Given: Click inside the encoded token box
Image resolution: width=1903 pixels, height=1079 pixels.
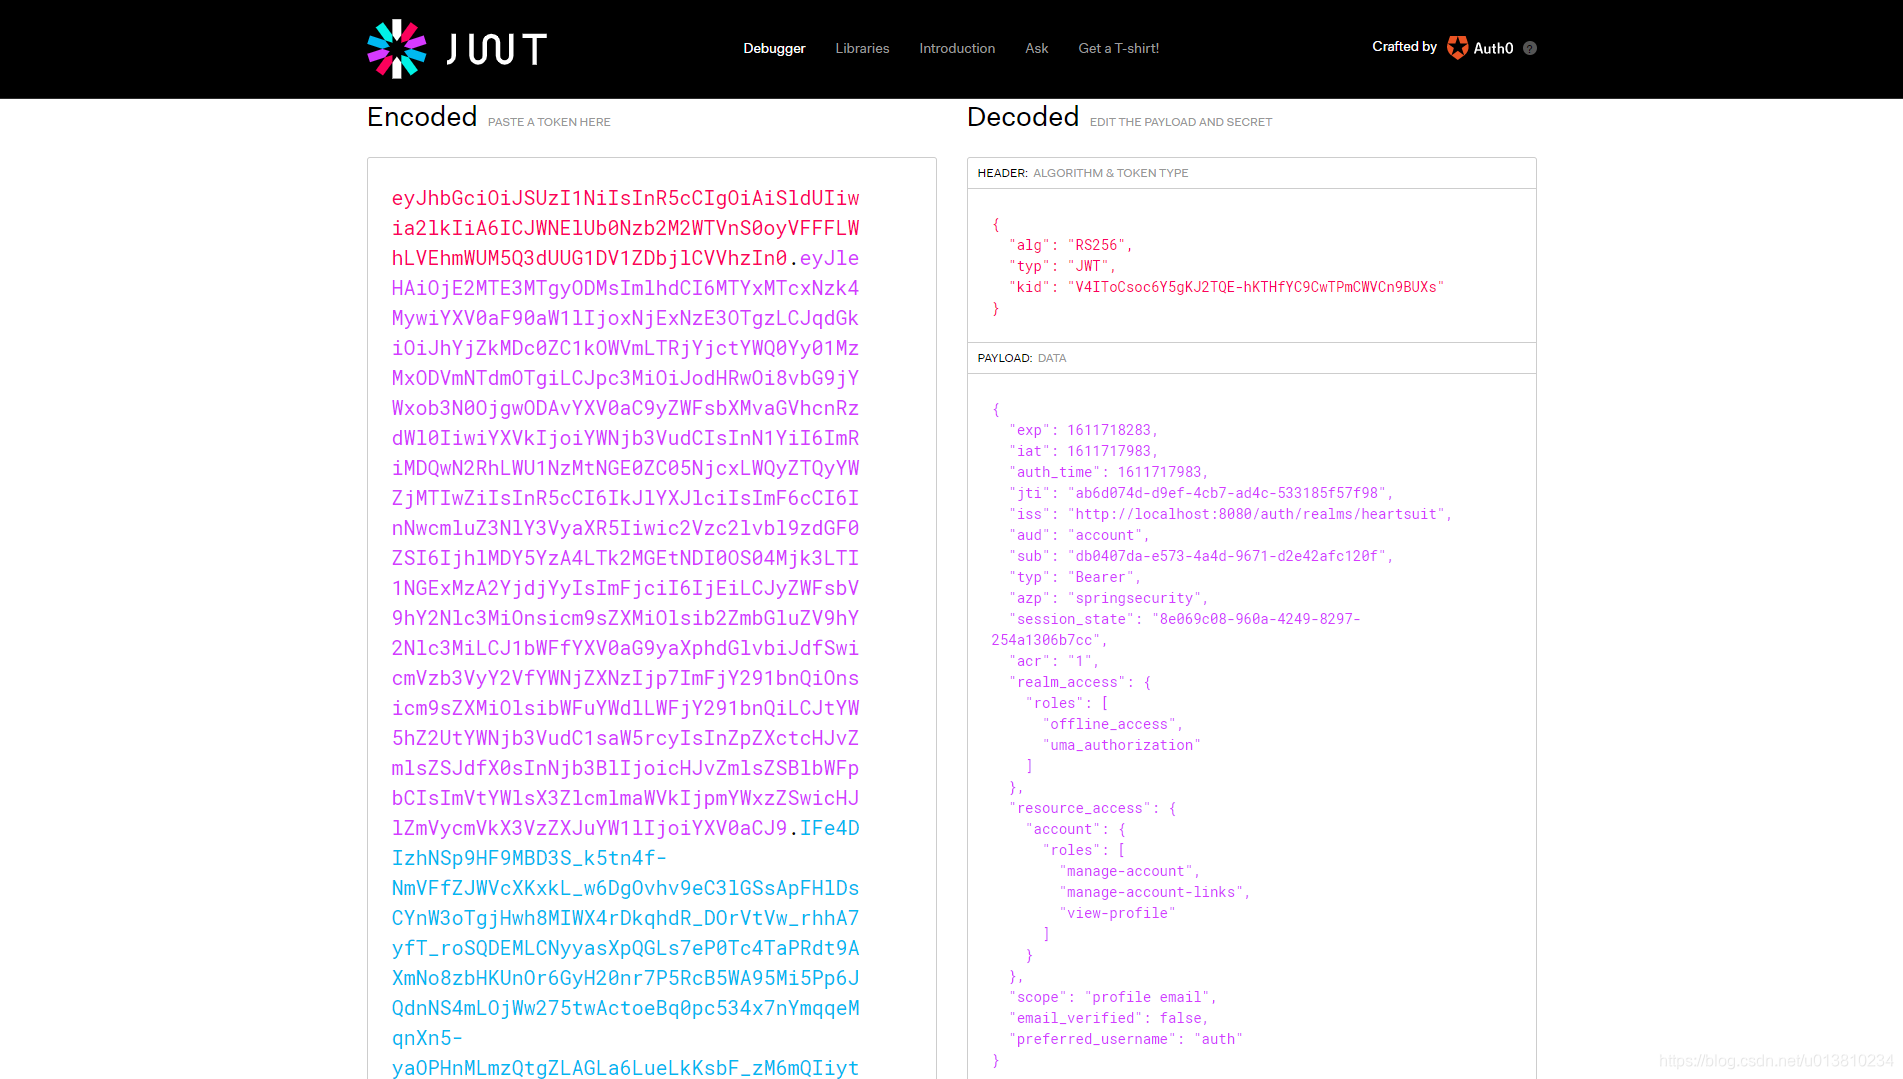Looking at the screenshot, I should [x=652, y=618].
